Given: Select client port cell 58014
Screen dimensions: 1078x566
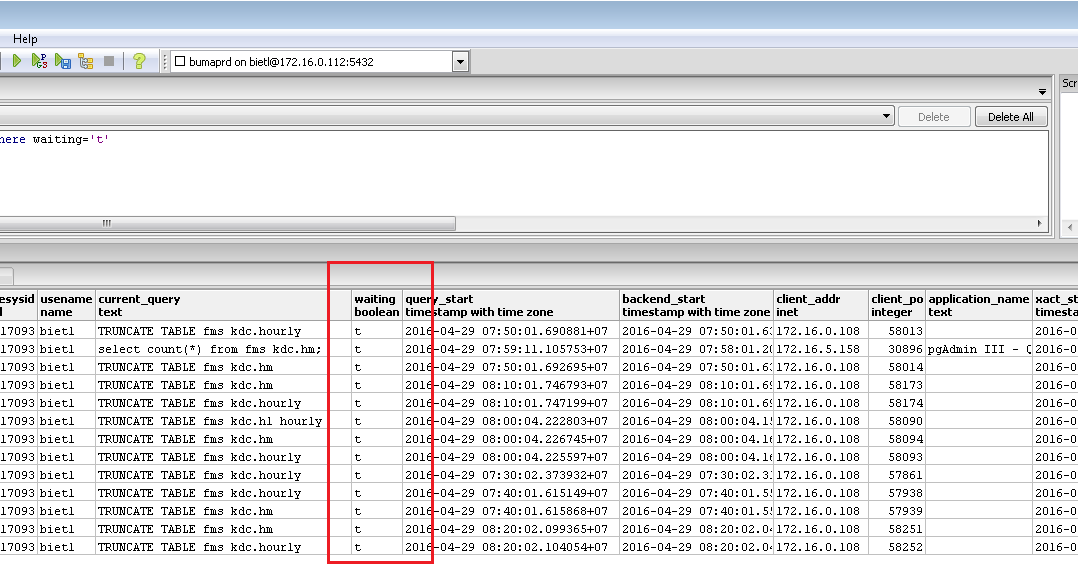Looking at the screenshot, I should tap(897, 367).
